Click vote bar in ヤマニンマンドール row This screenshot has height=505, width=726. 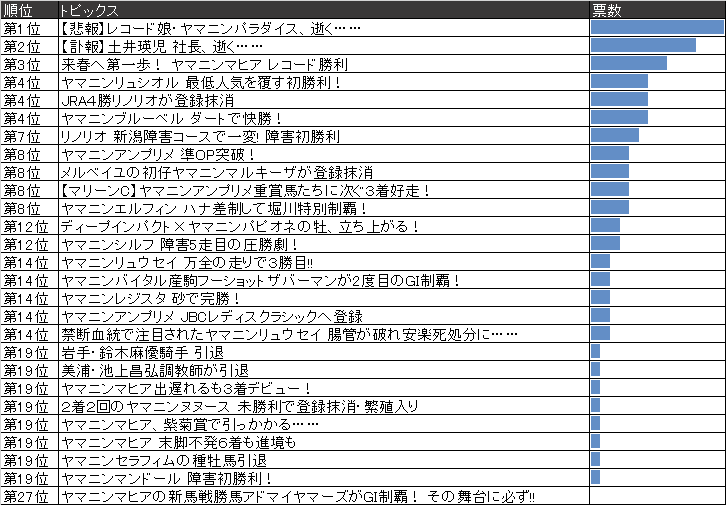coord(595,478)
